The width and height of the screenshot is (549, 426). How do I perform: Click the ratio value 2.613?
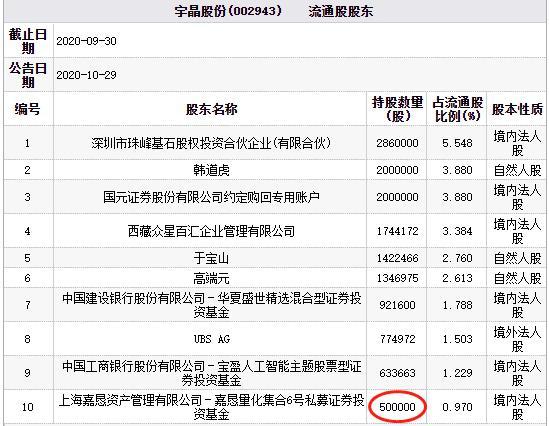click(457, 278)
